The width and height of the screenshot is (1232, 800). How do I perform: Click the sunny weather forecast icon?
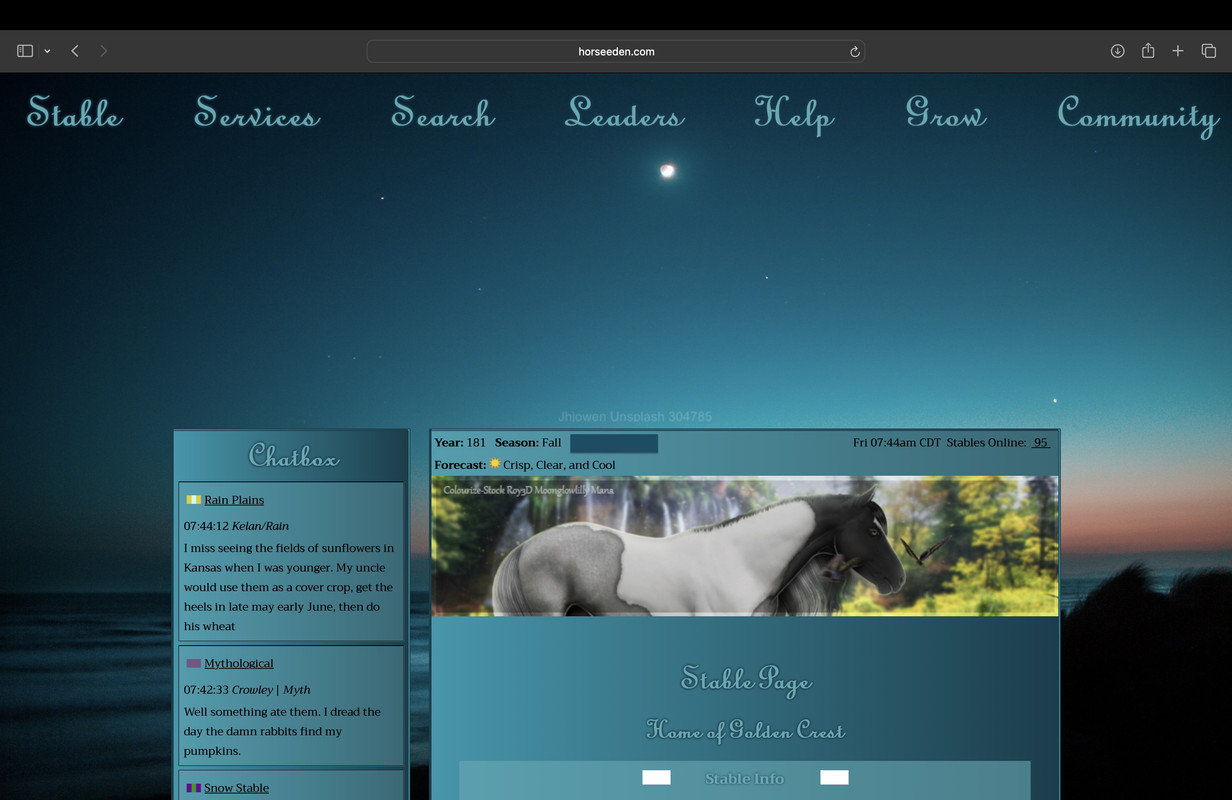pyautogui.click(x=495, y=464)
